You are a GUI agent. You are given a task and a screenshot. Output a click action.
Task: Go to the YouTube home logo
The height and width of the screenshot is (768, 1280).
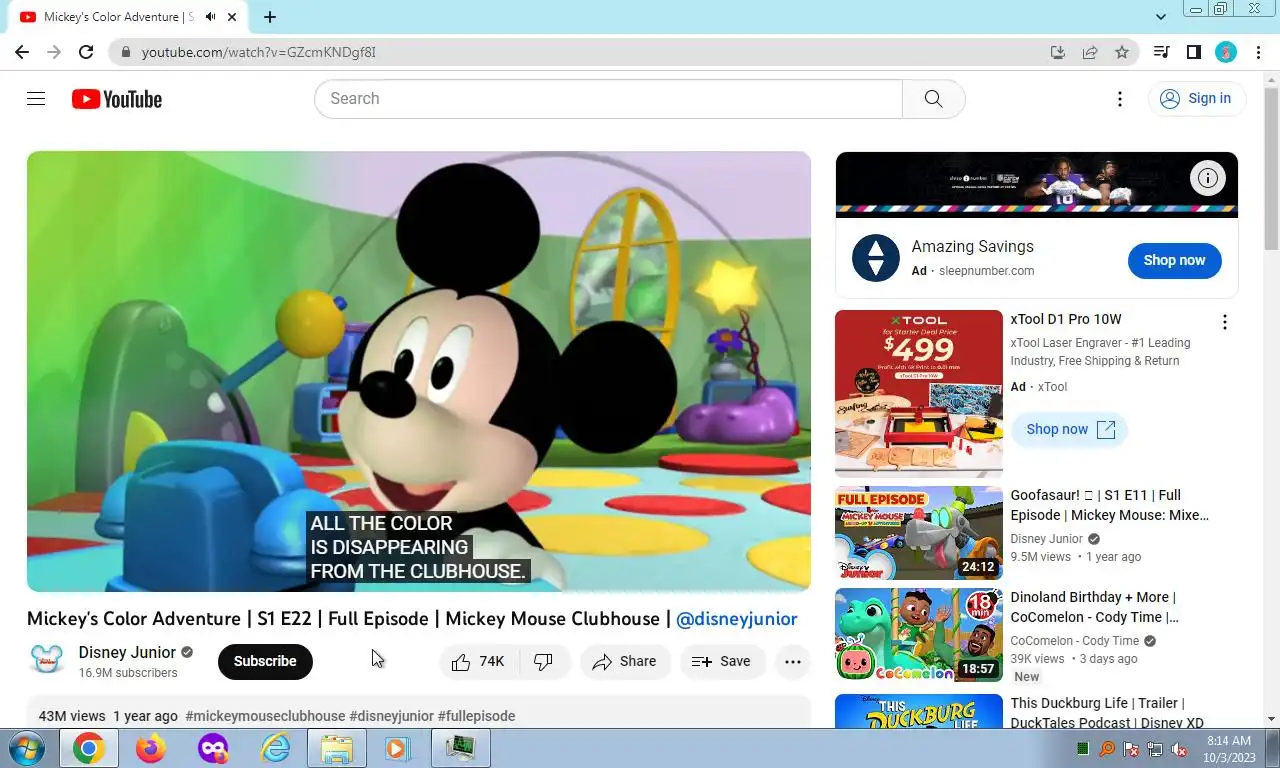(x=117, y=99)
